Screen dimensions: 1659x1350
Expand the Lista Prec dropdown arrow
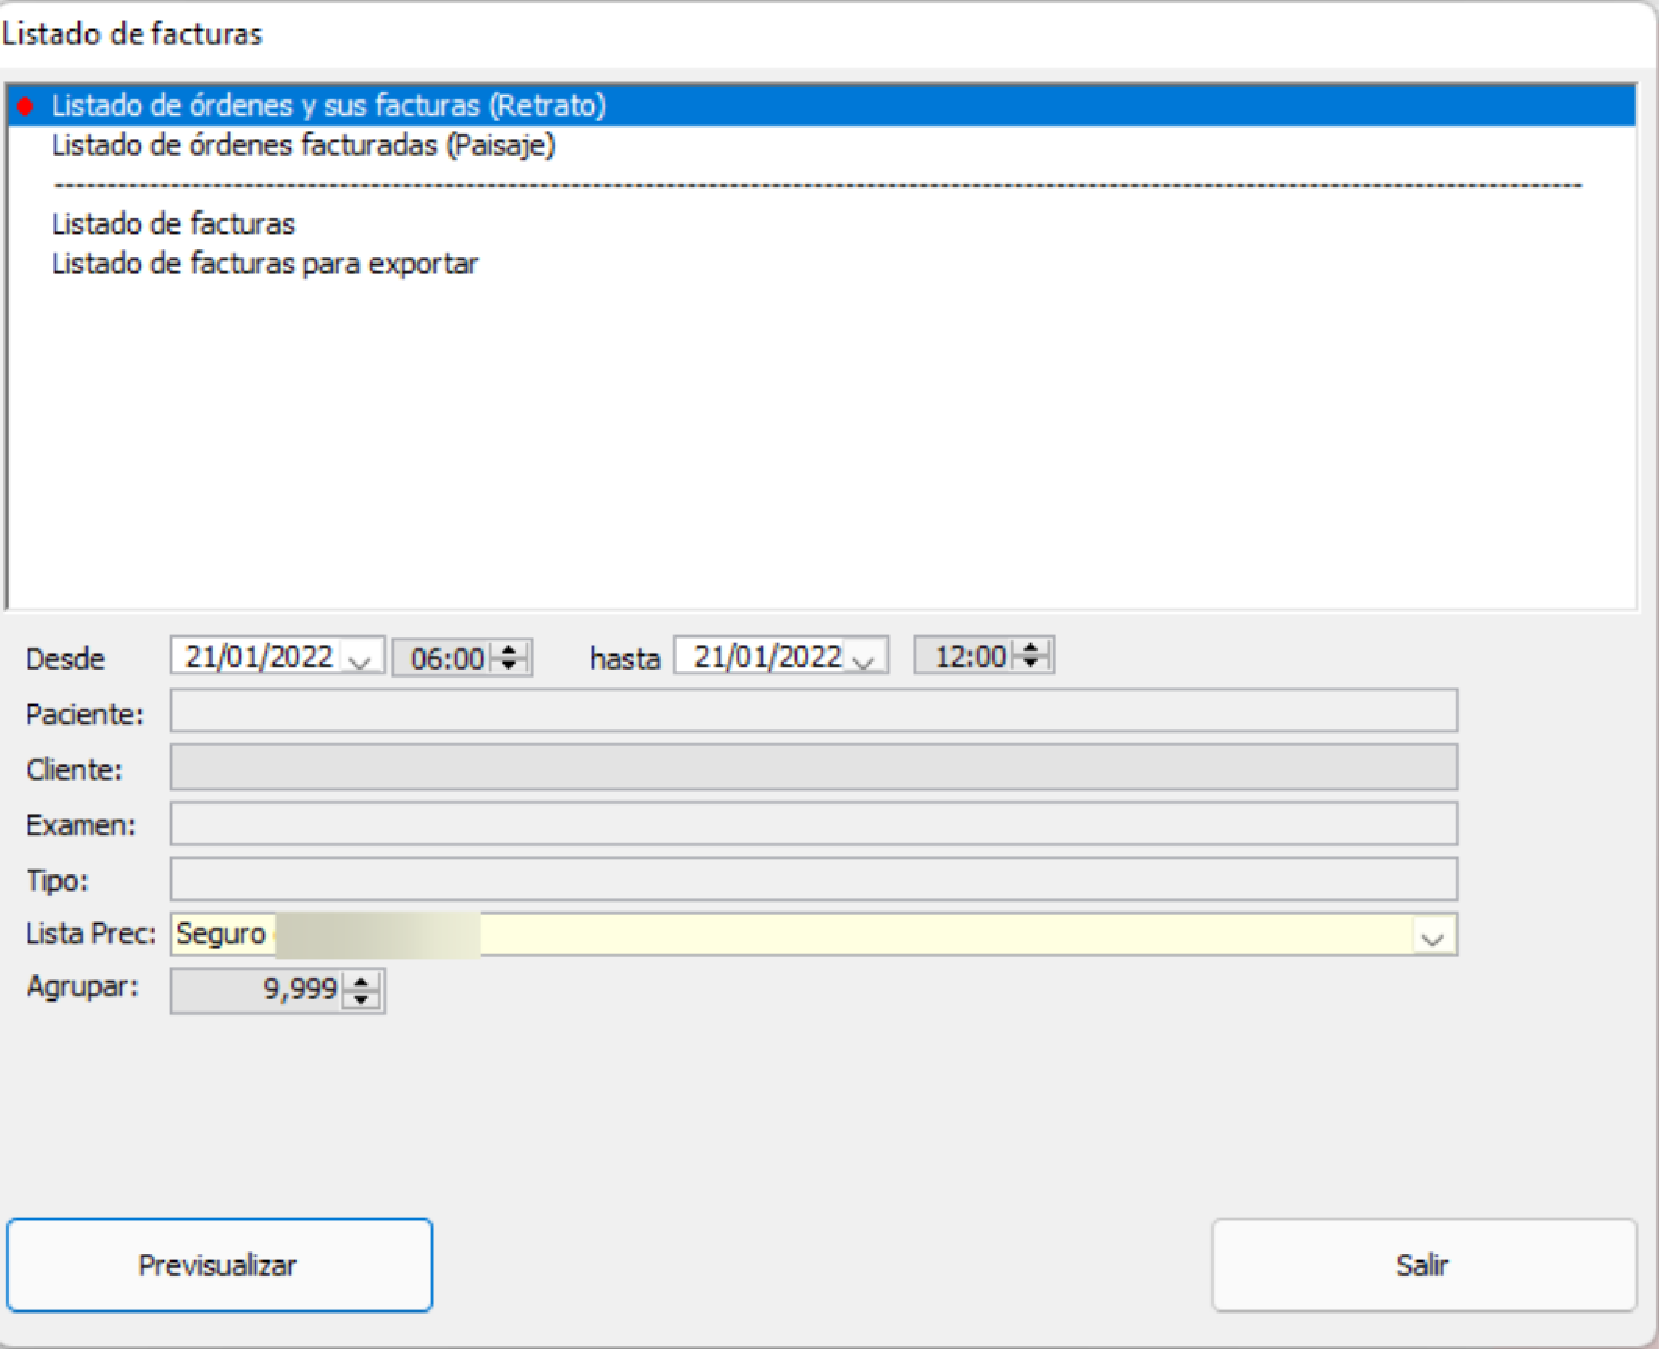[x=1432, y=937]
